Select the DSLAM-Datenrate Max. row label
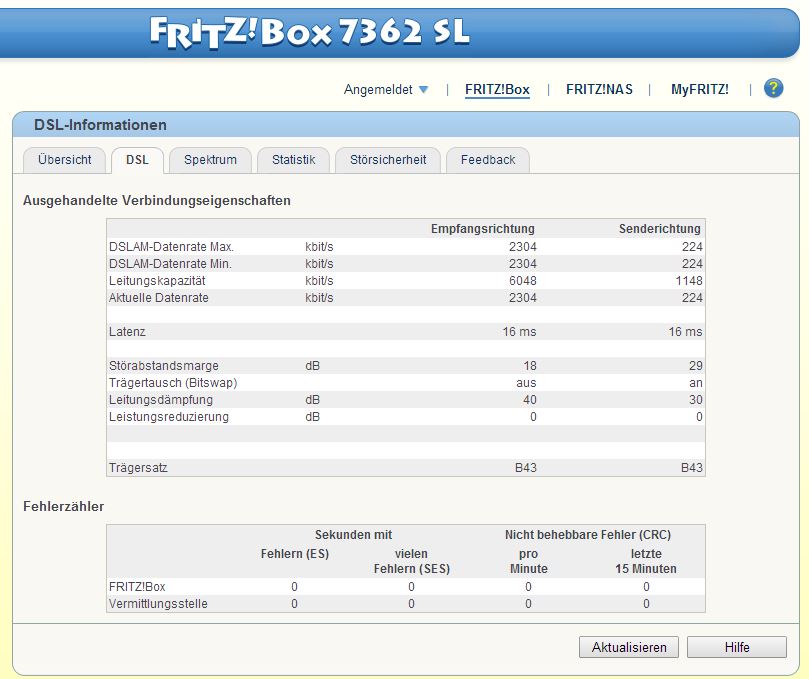 (171, 247)
